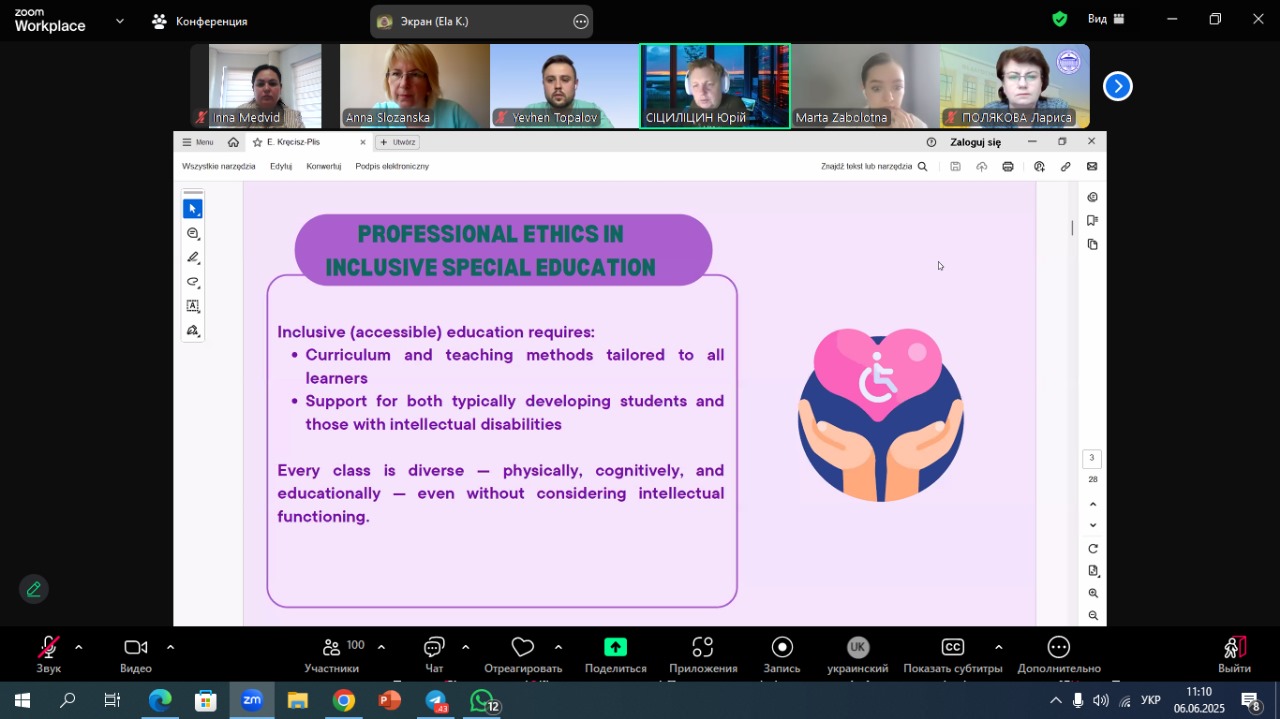This screenshot has width=1280, height=719.
Task: Expand the audio options arrow
Action: 79,647
